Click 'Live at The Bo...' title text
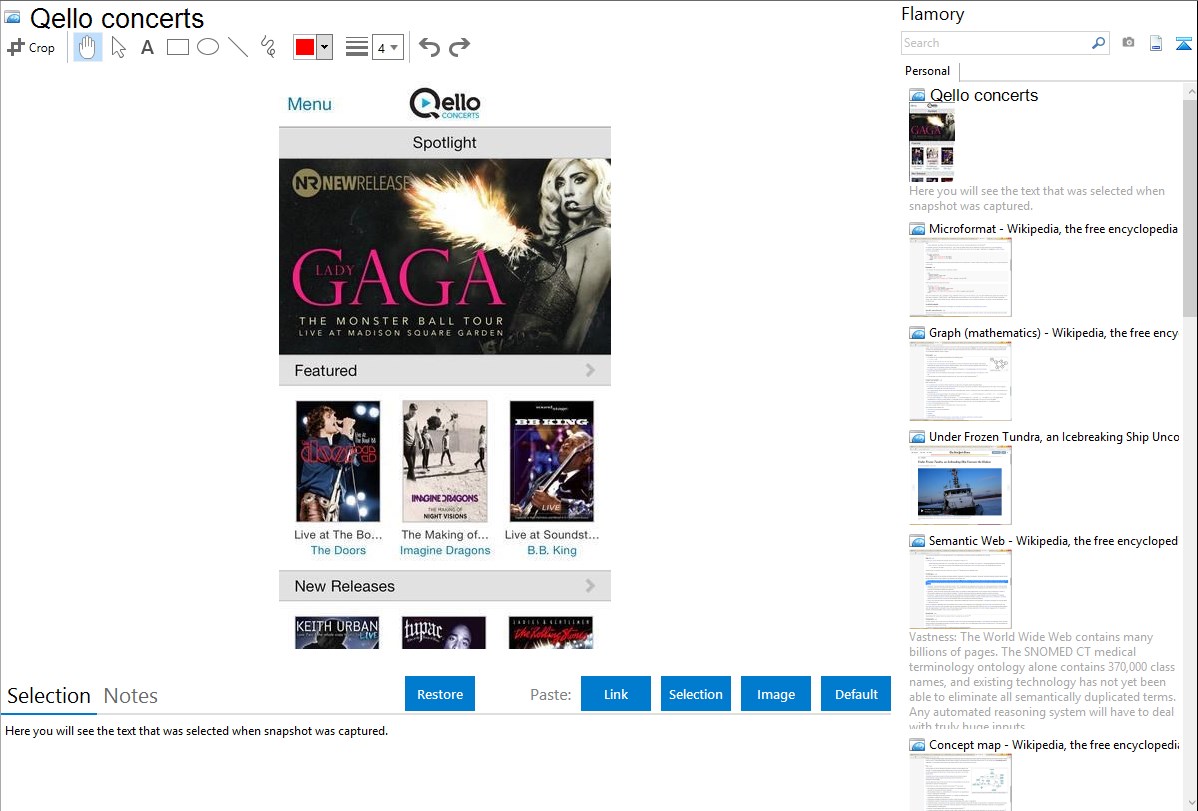1198x811 pixels. click(338, 535)
